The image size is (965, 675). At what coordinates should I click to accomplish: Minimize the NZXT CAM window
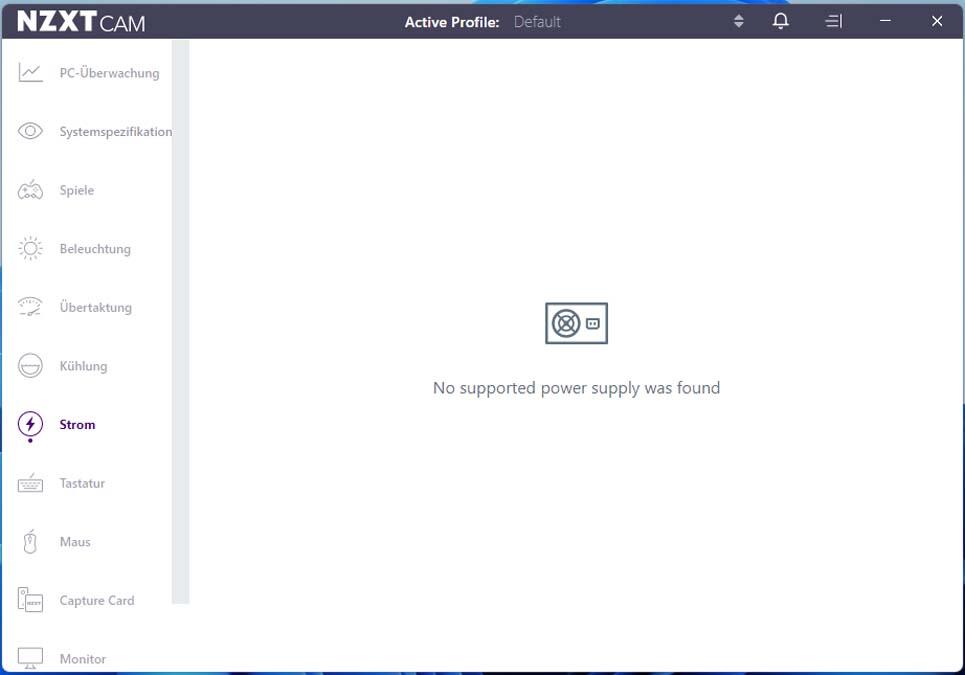(x=885, y=21)
